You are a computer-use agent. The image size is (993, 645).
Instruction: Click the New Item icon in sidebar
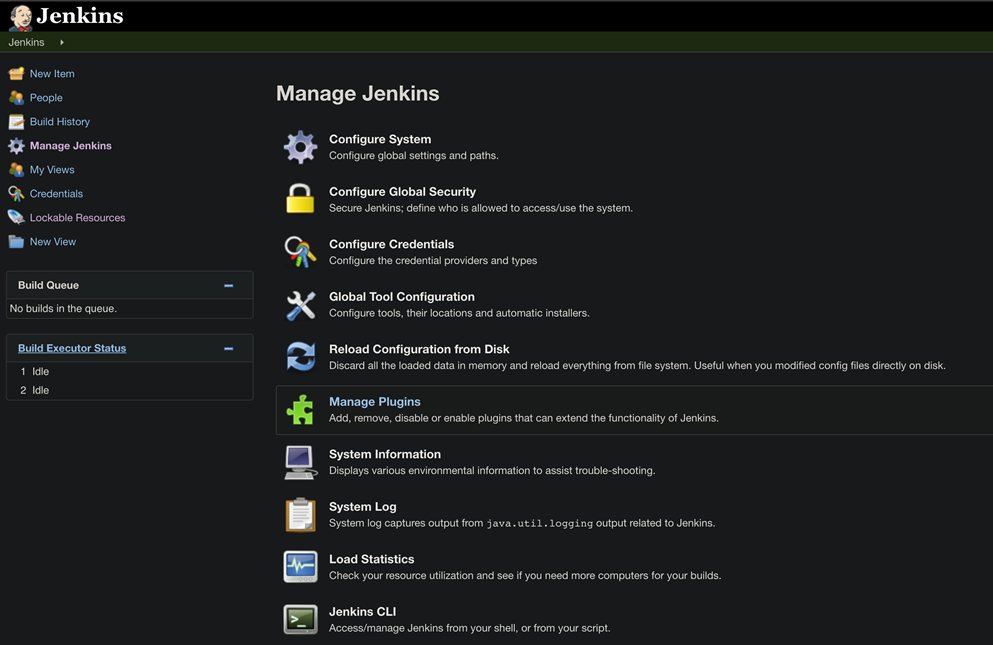point(16,73)
